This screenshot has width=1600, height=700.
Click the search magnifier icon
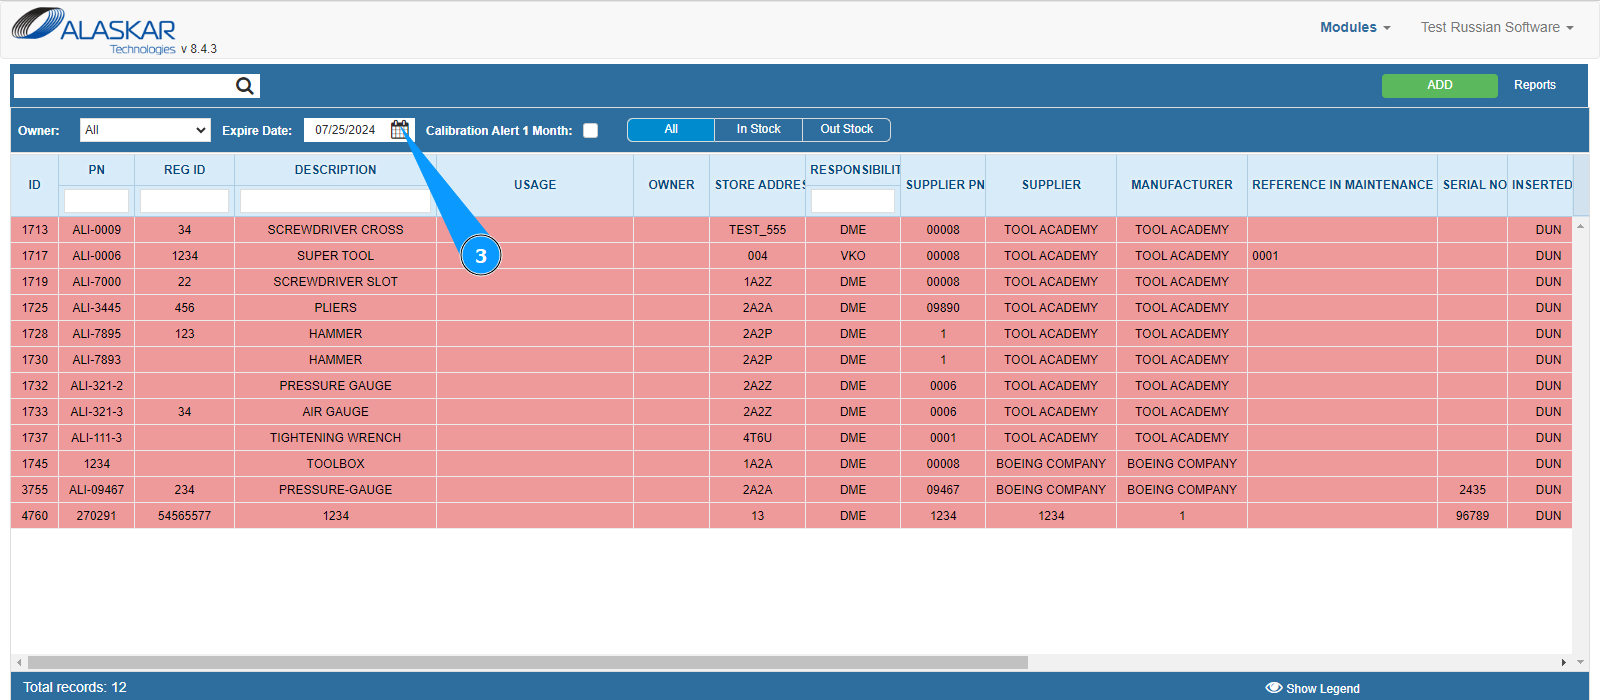click(244, 86)
